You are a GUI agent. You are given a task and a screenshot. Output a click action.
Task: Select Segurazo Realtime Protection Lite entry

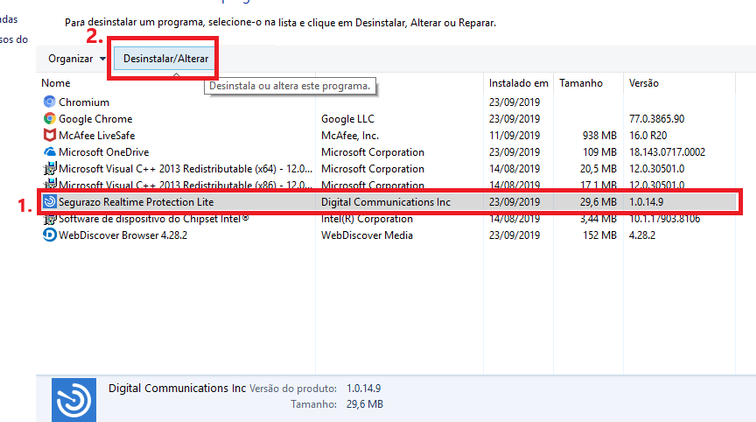coord(136,202)
